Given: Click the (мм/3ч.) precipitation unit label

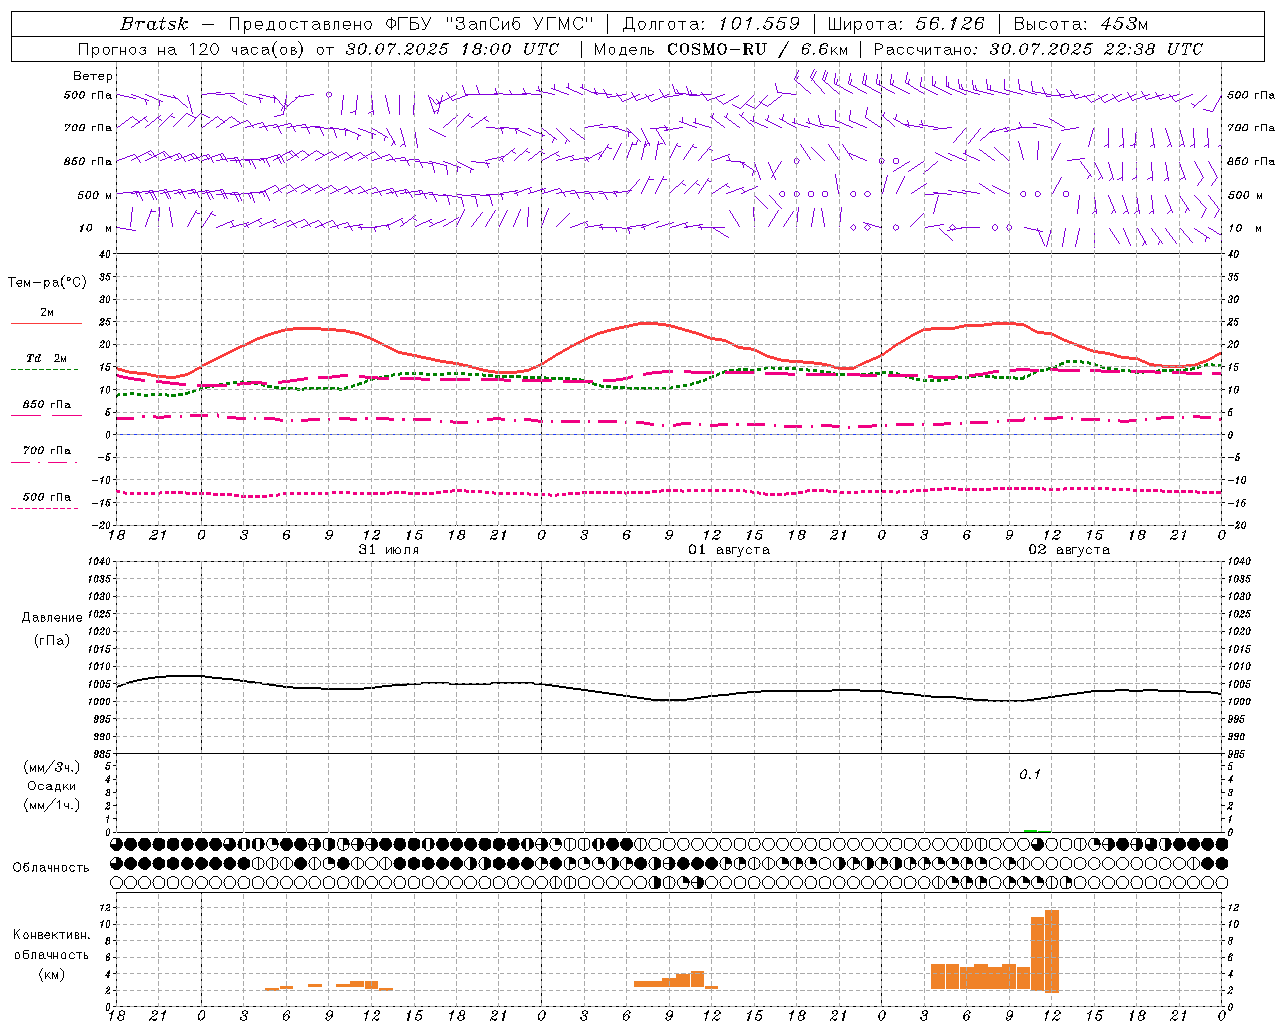Looking at the screenshot, I should point(52,767).
